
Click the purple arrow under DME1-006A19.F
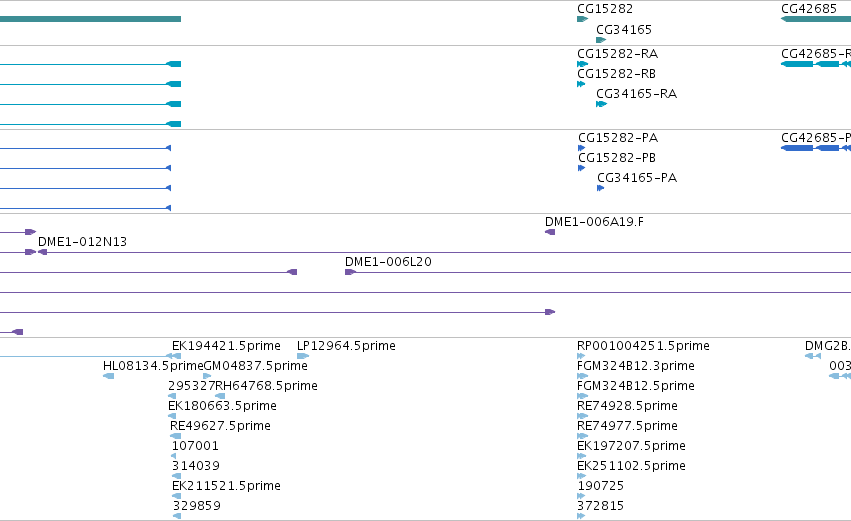click(x=550, y=232)
